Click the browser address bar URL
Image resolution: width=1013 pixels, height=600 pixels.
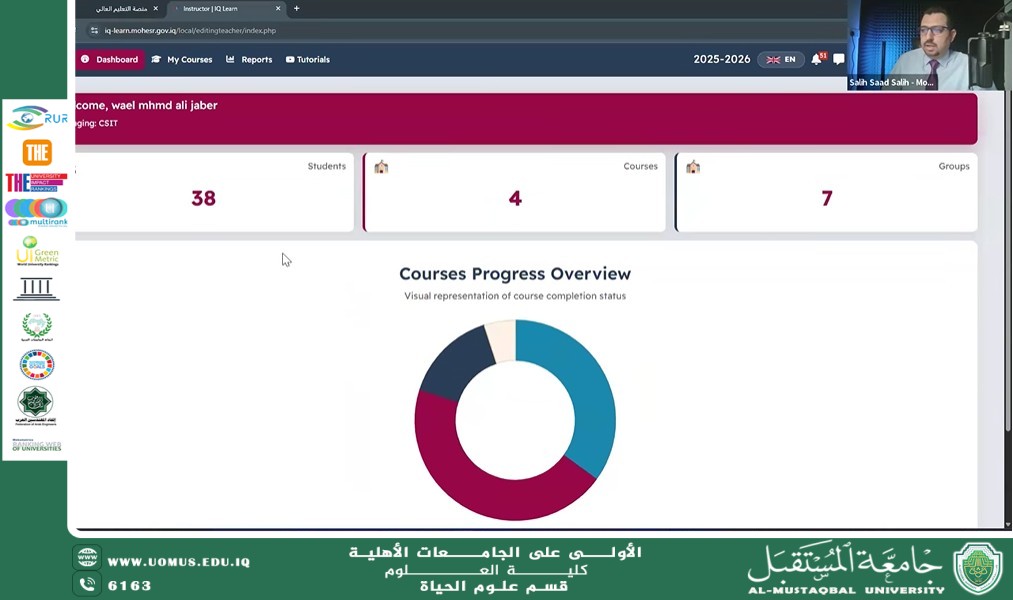(x=190, y=31)
